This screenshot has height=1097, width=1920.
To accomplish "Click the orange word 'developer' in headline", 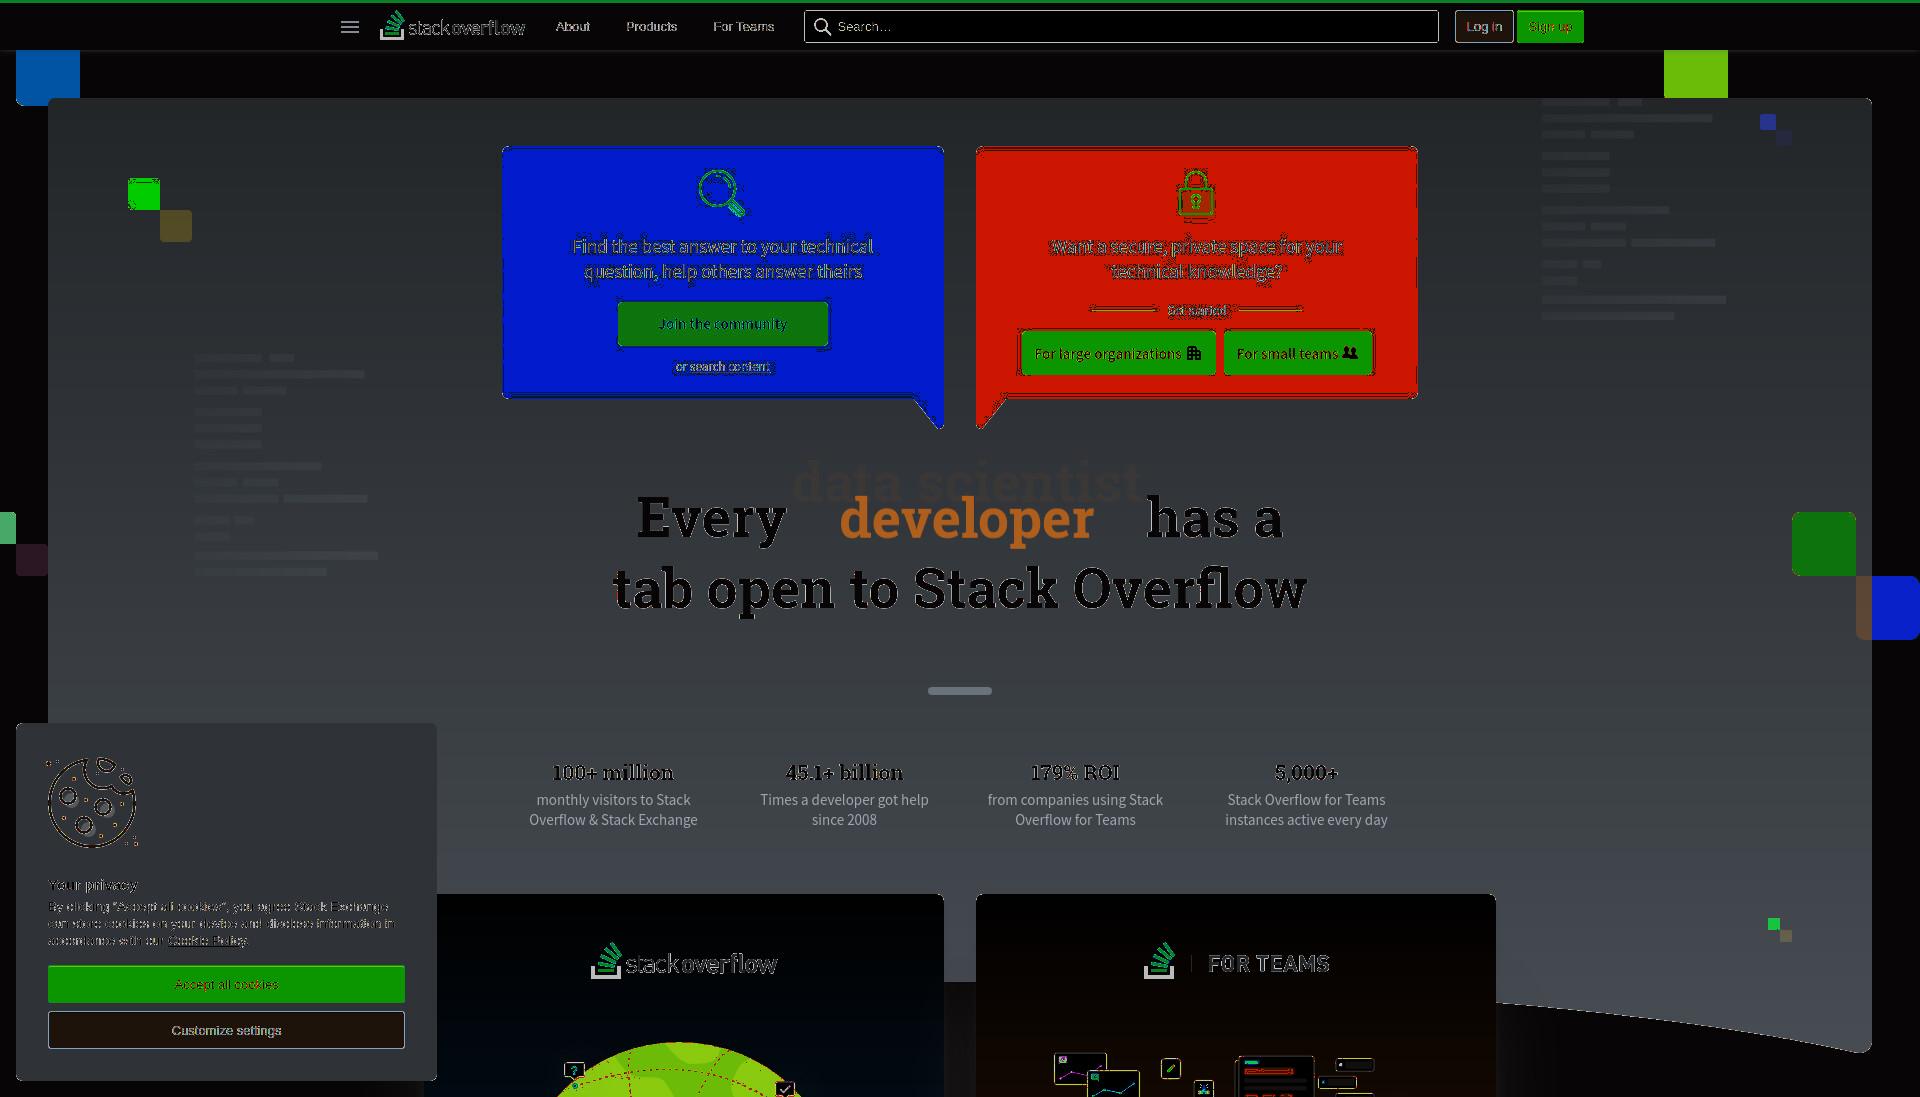I will pyautogui.click(x=967, y=519).
